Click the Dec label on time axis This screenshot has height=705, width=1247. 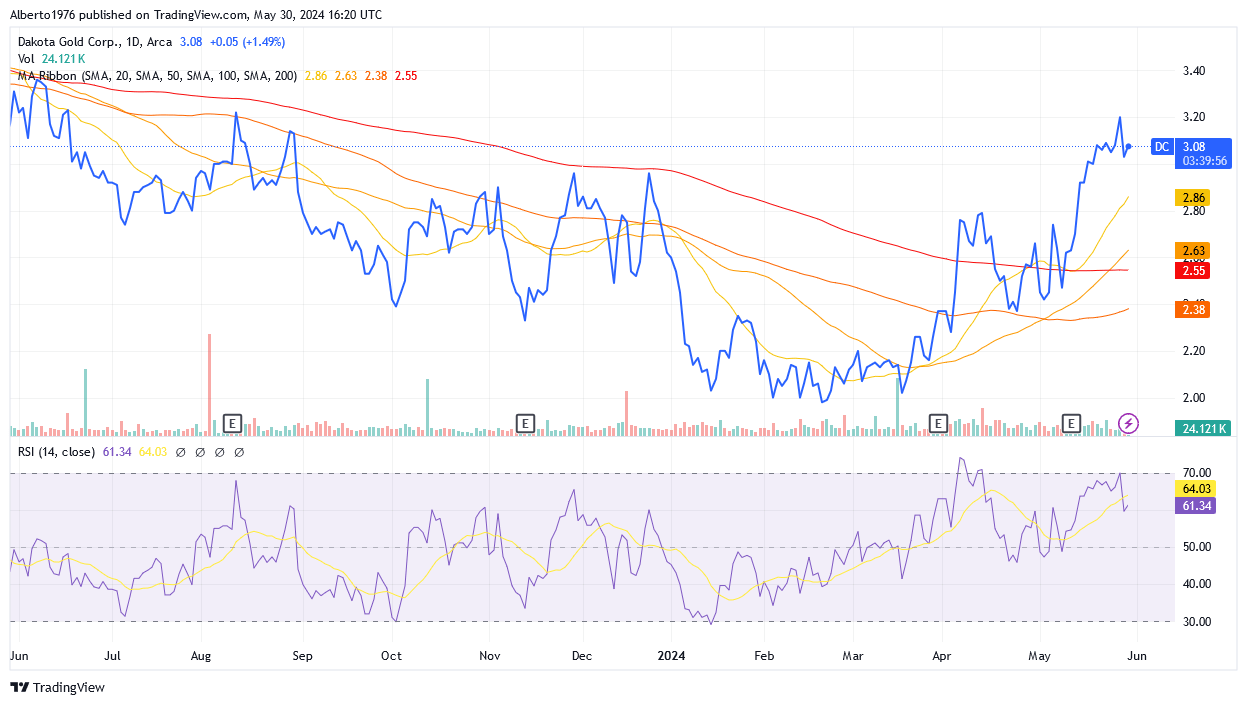581,656
